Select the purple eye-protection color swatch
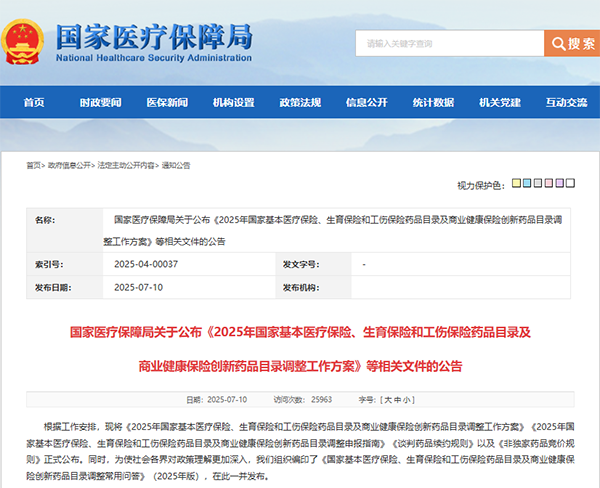 (x=559, y=183)
